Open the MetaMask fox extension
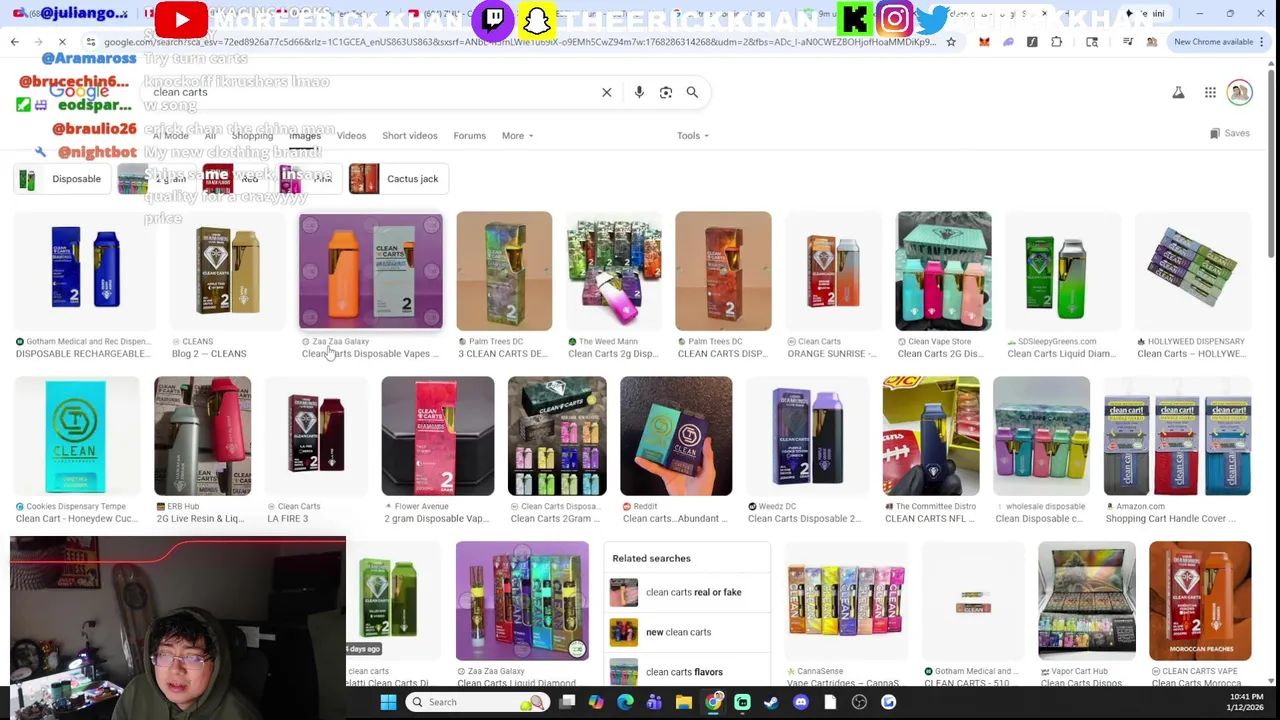This screenshot has height=720, width=1280. (984, 42)
